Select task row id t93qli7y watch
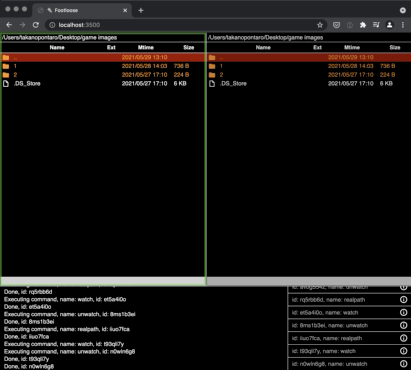The image size is (411, 370). [349, 351]
